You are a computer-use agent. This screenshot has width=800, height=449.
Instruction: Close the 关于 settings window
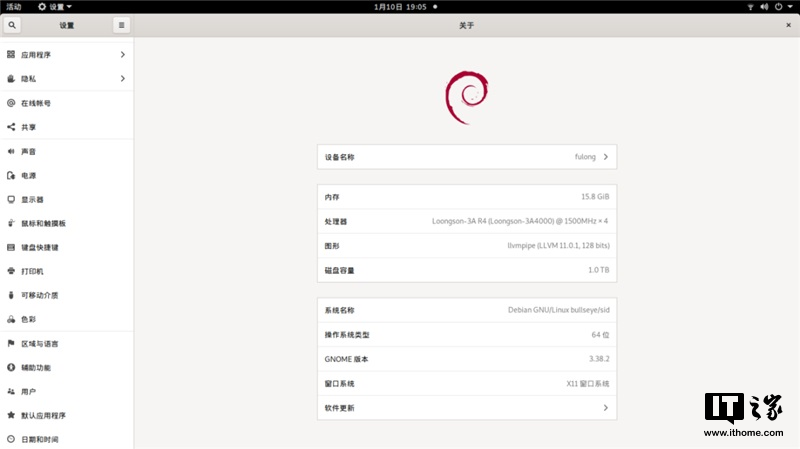tap(788, 25)
